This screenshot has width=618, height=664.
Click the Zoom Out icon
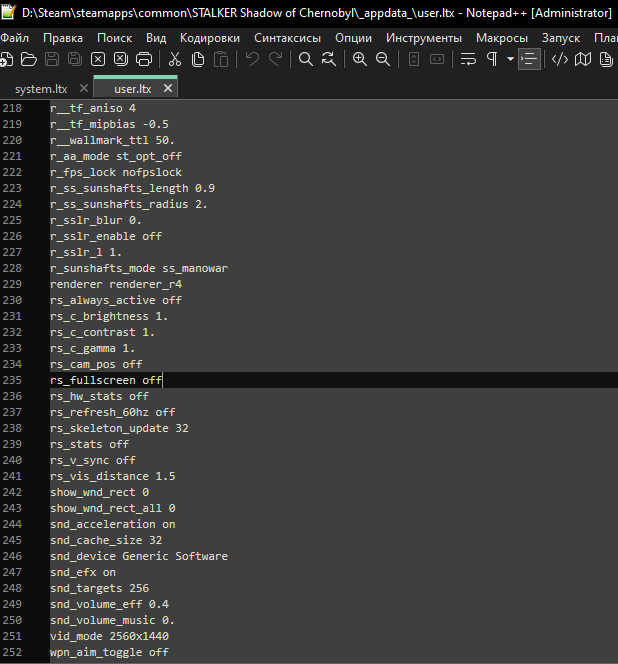[x=383, y=59]
